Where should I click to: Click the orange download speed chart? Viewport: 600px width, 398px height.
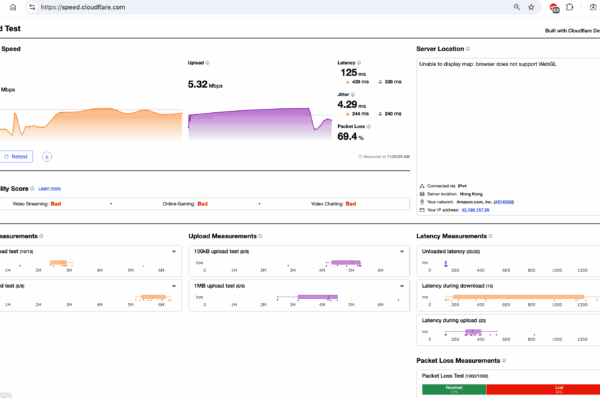(x=91, y=124)
